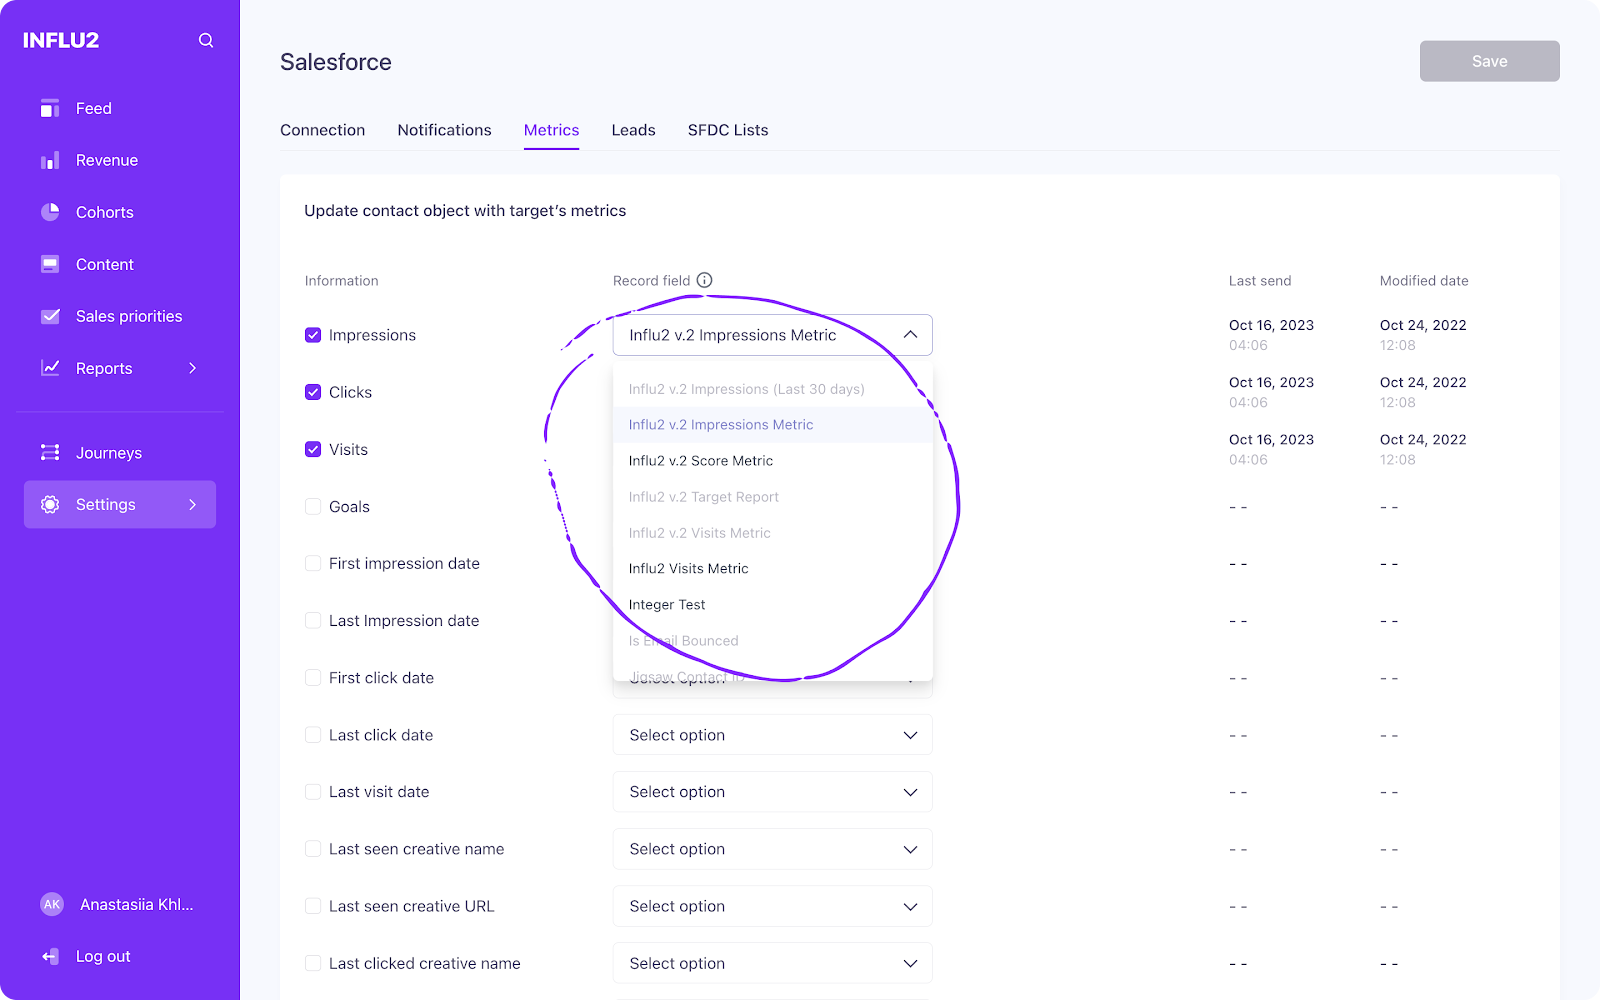The width and height of the screenshot is (1600, 1000).
Task: Choose Influ2 v.2 Score Metric option
Action: [x=772, y=460]
